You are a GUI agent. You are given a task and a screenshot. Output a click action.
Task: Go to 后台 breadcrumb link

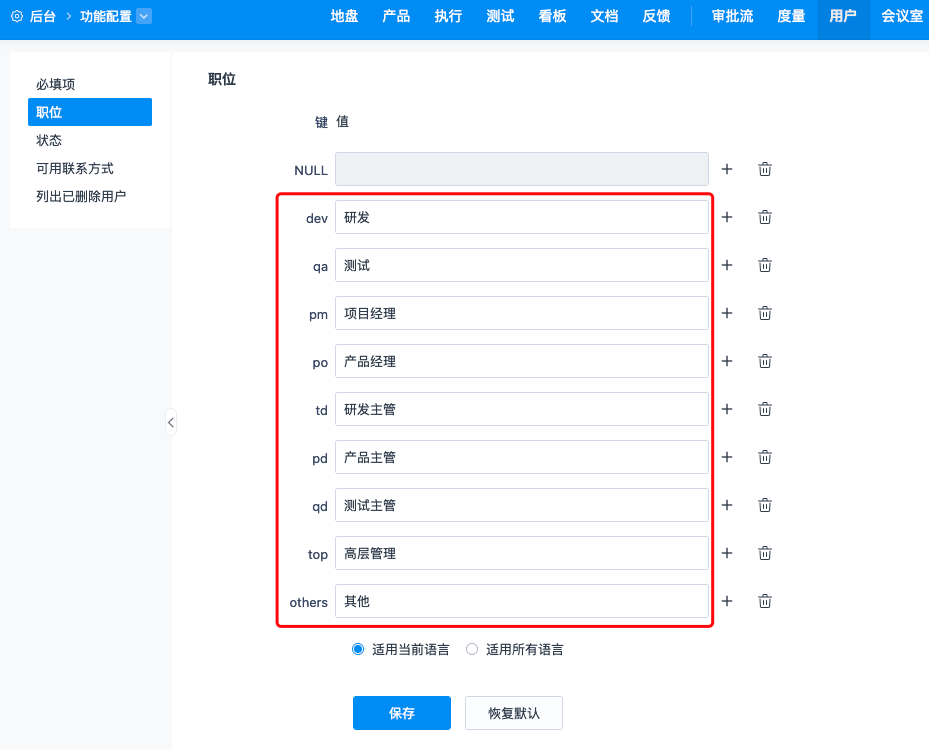[x=43, y=17]
